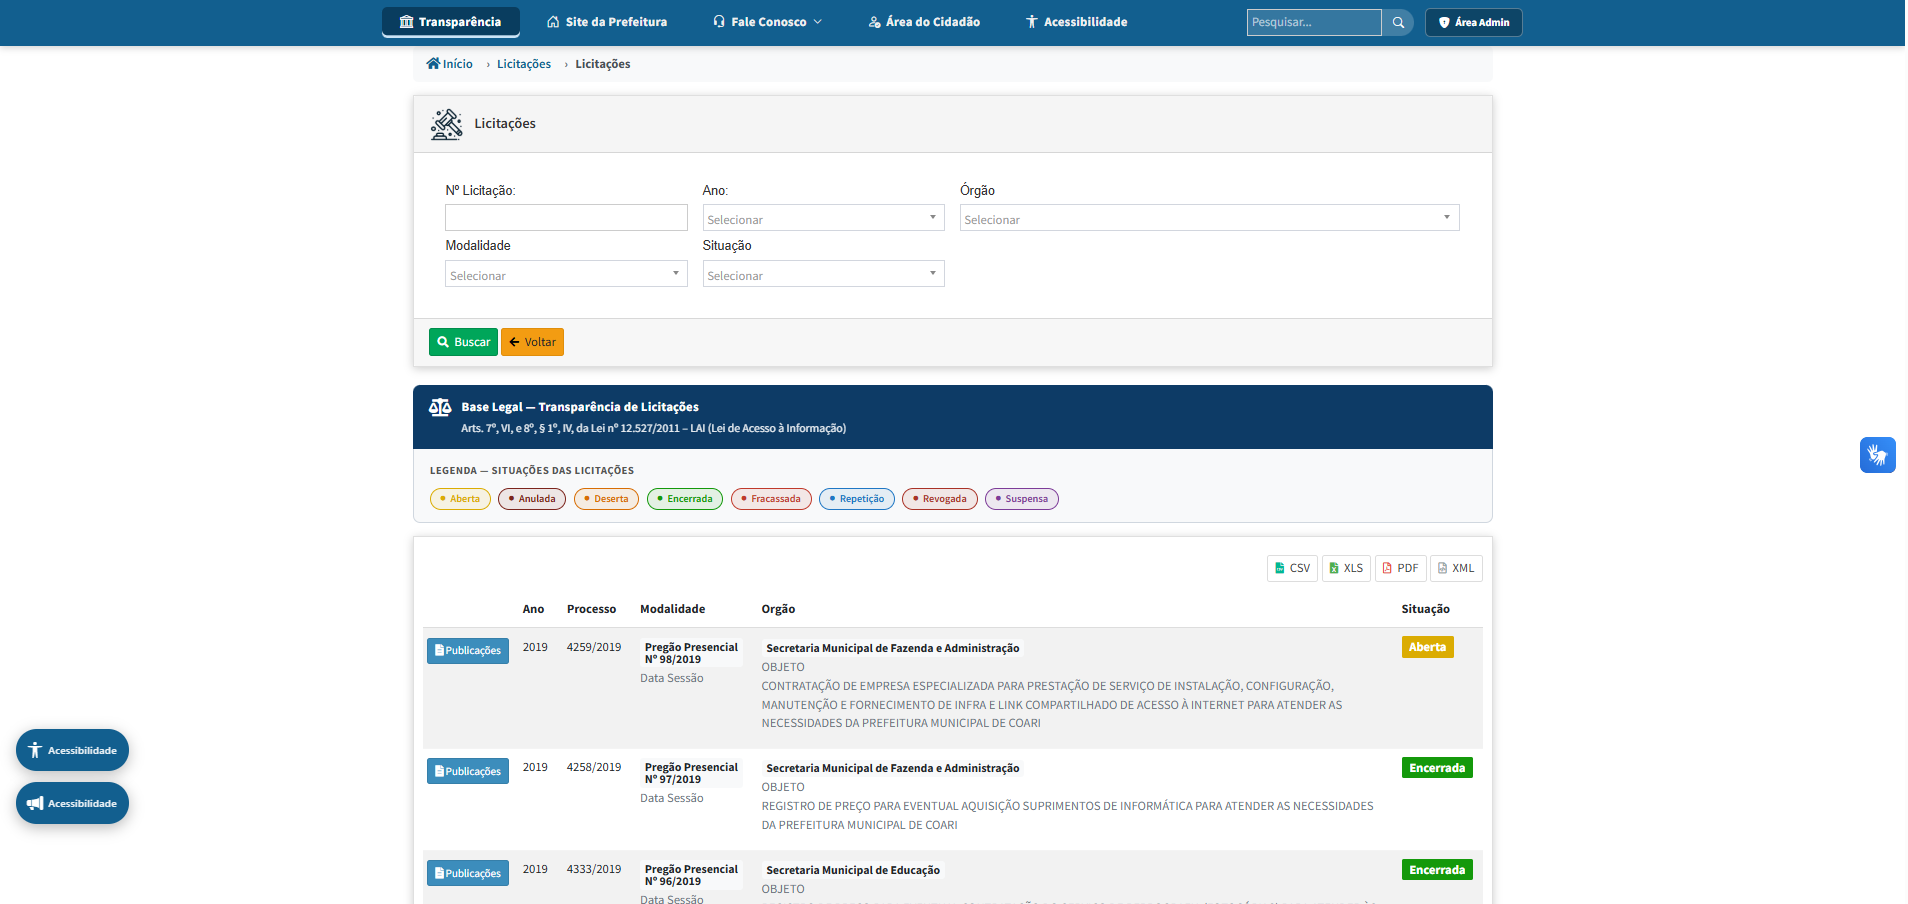Click Pregão Presencial Nº 98/2019

(691, 653)
